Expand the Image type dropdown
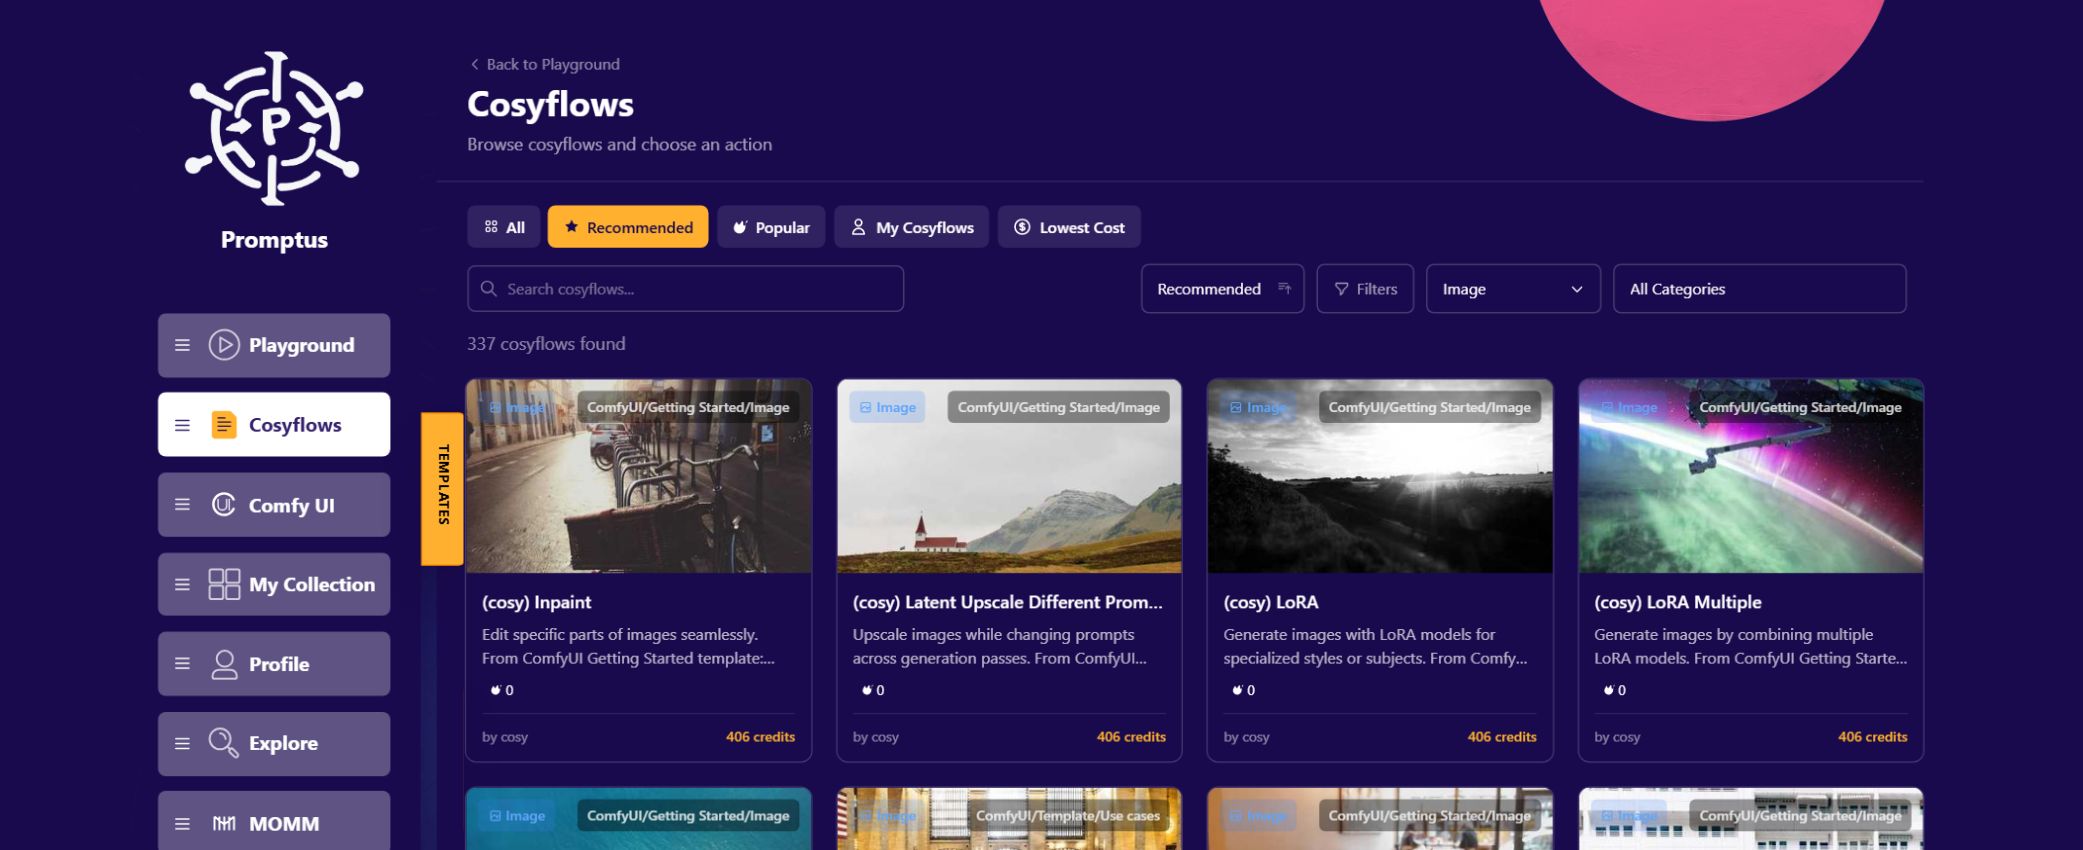This screenshot has height=850, width=2083. tap(1513, 289)
